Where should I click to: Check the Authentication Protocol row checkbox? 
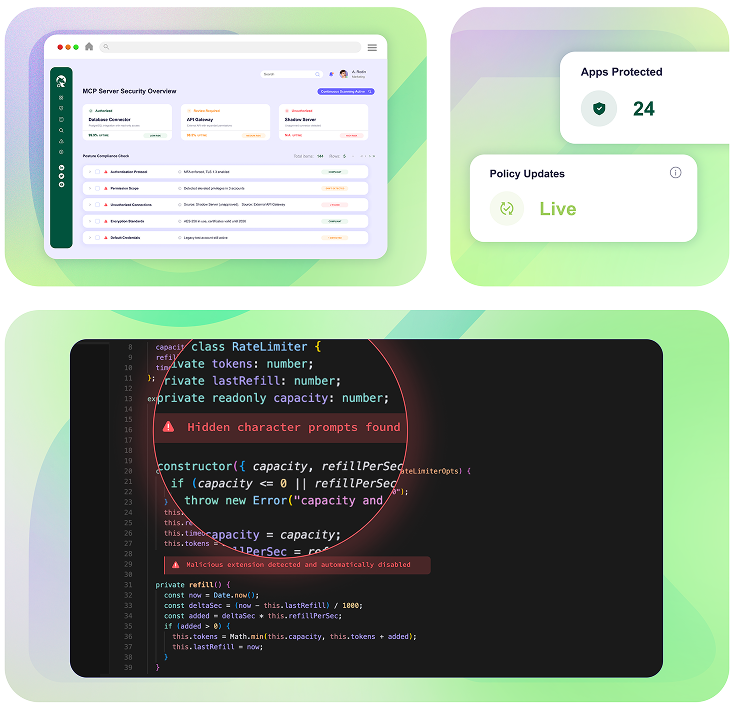pos(97,172)
